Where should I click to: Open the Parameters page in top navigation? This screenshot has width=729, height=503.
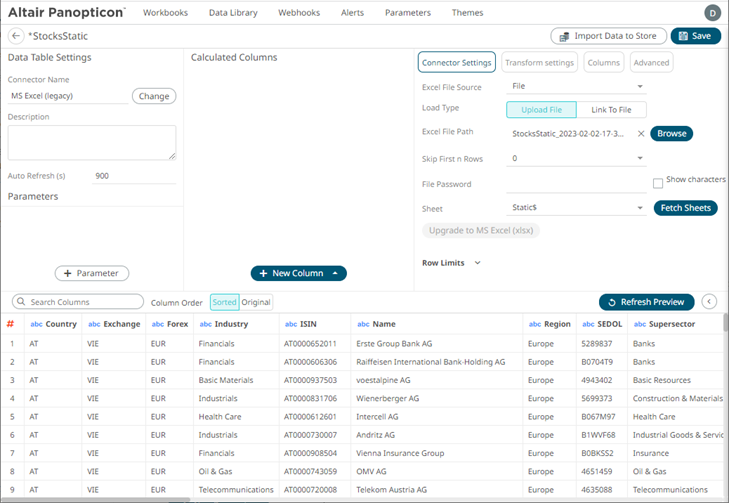point(408,13)
